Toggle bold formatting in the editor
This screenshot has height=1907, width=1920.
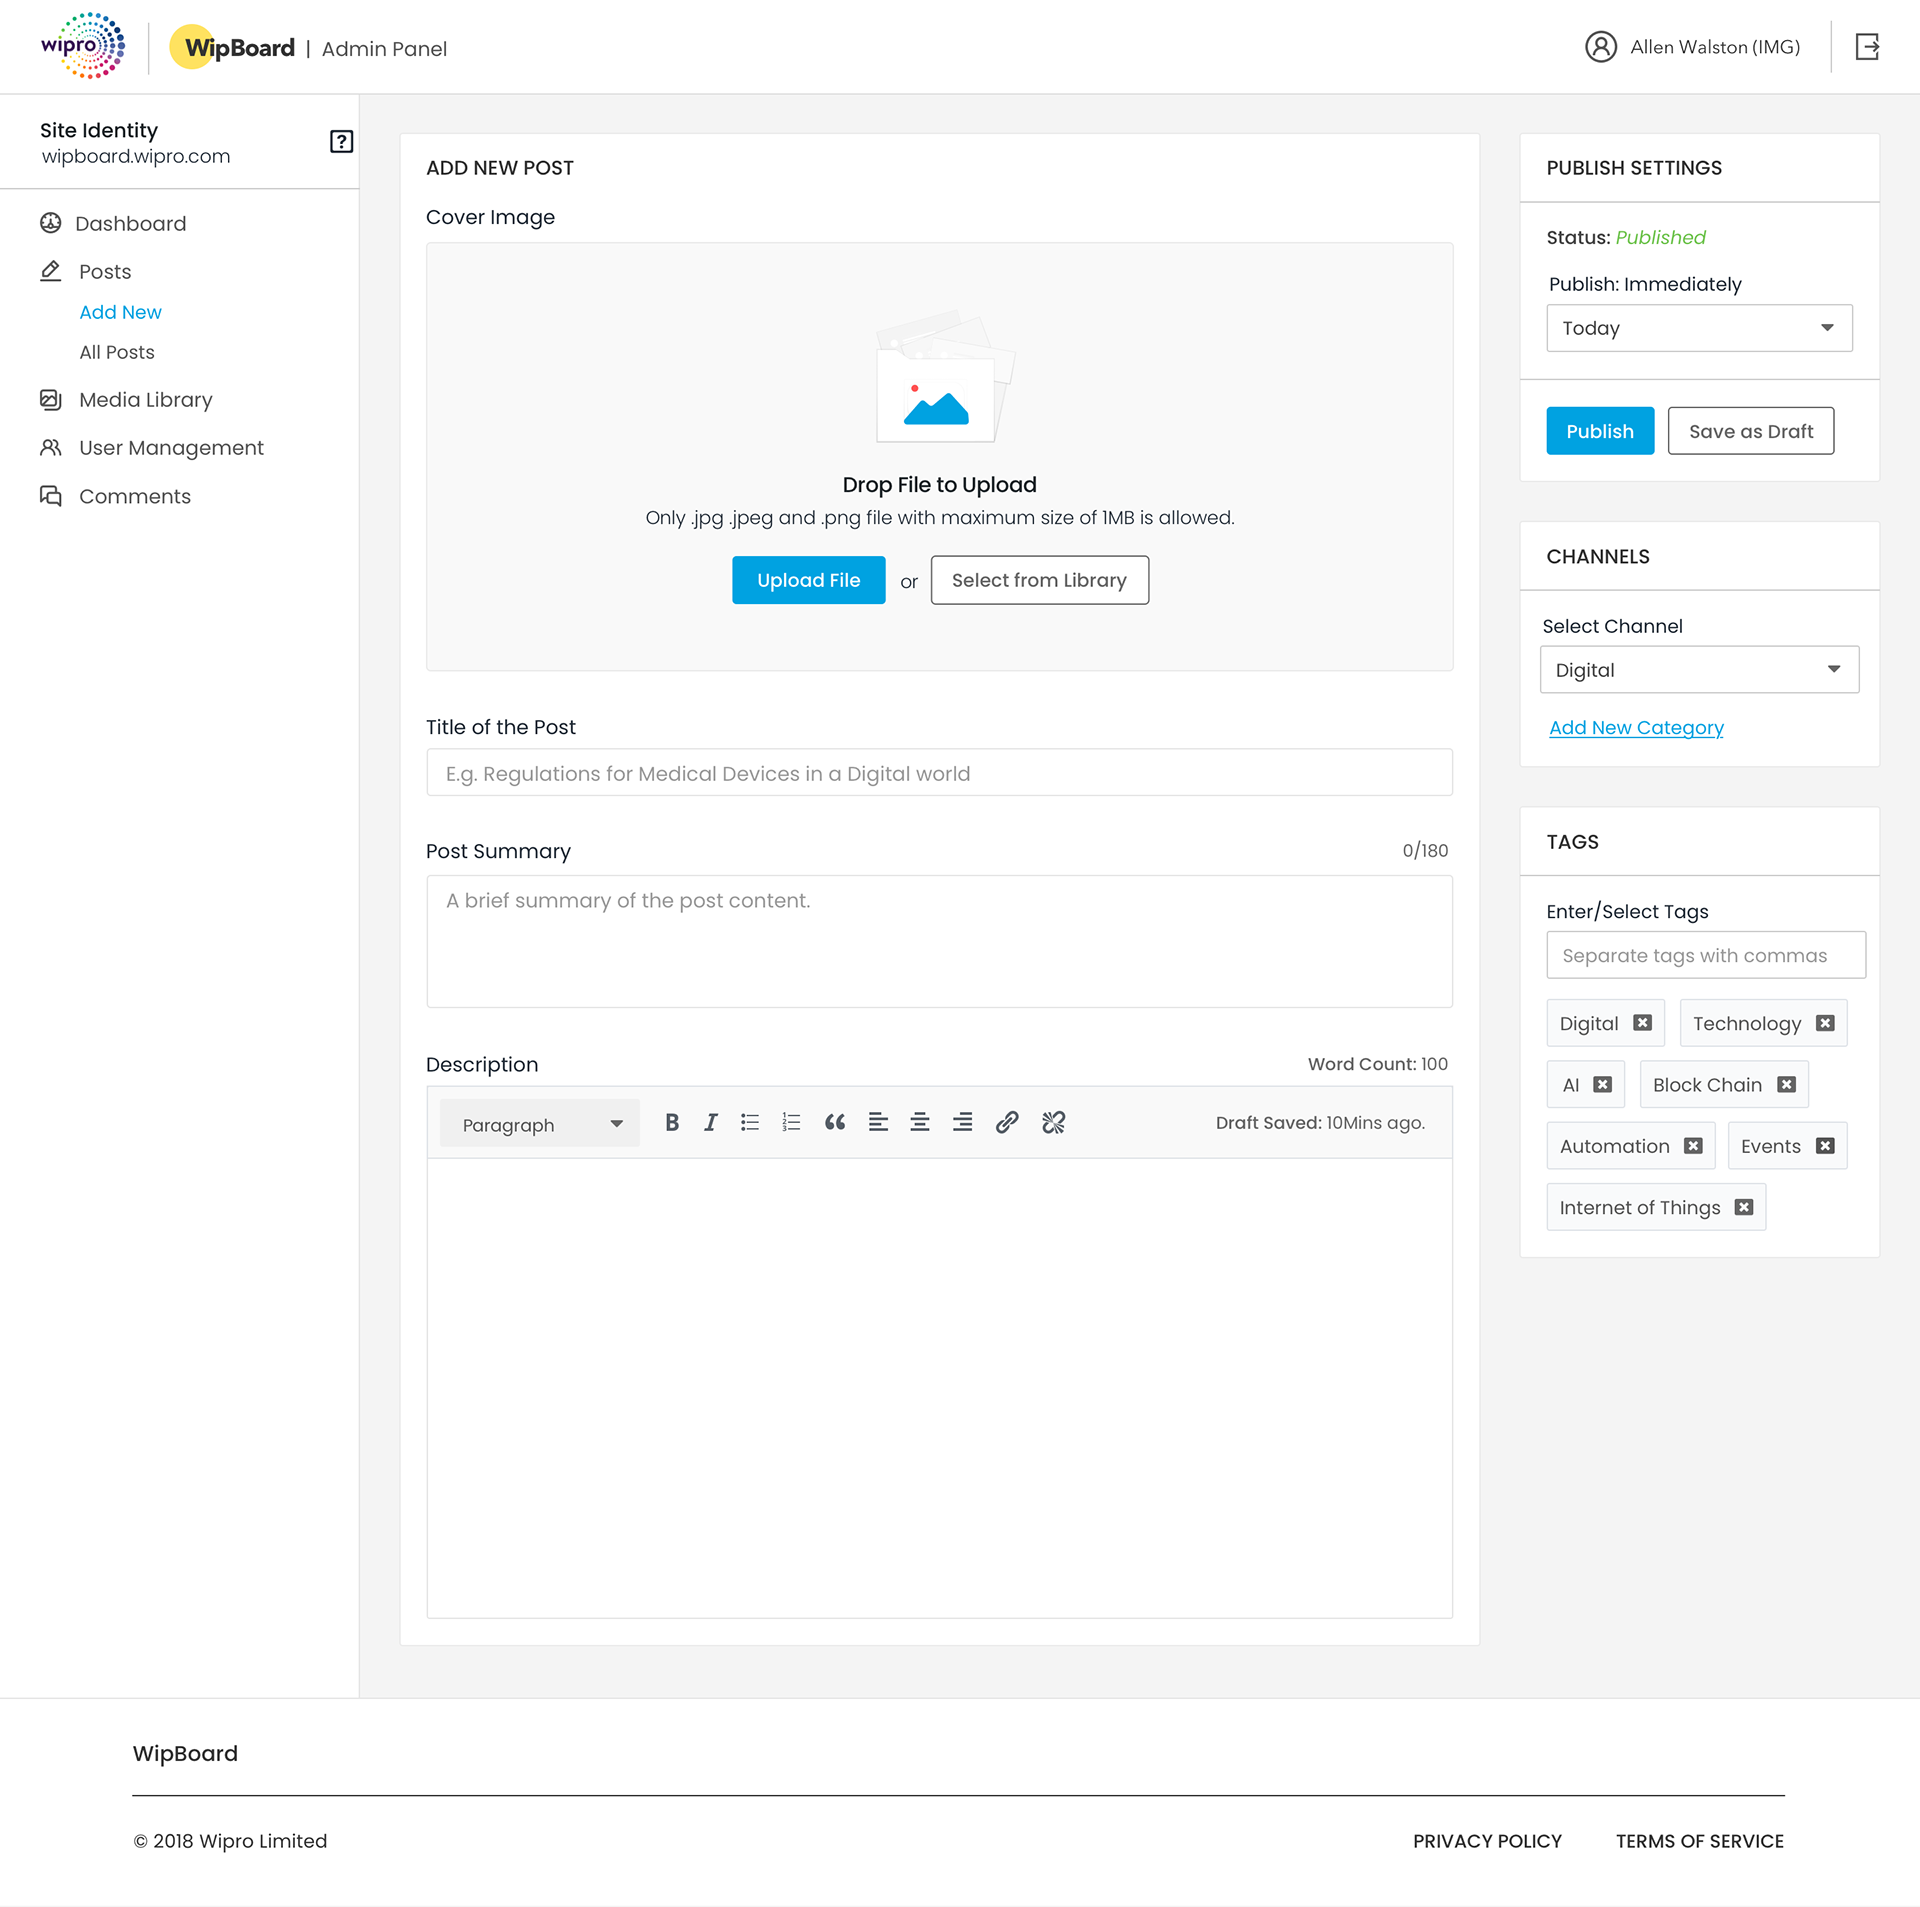pyautogui.click(x=672, y=1122)
